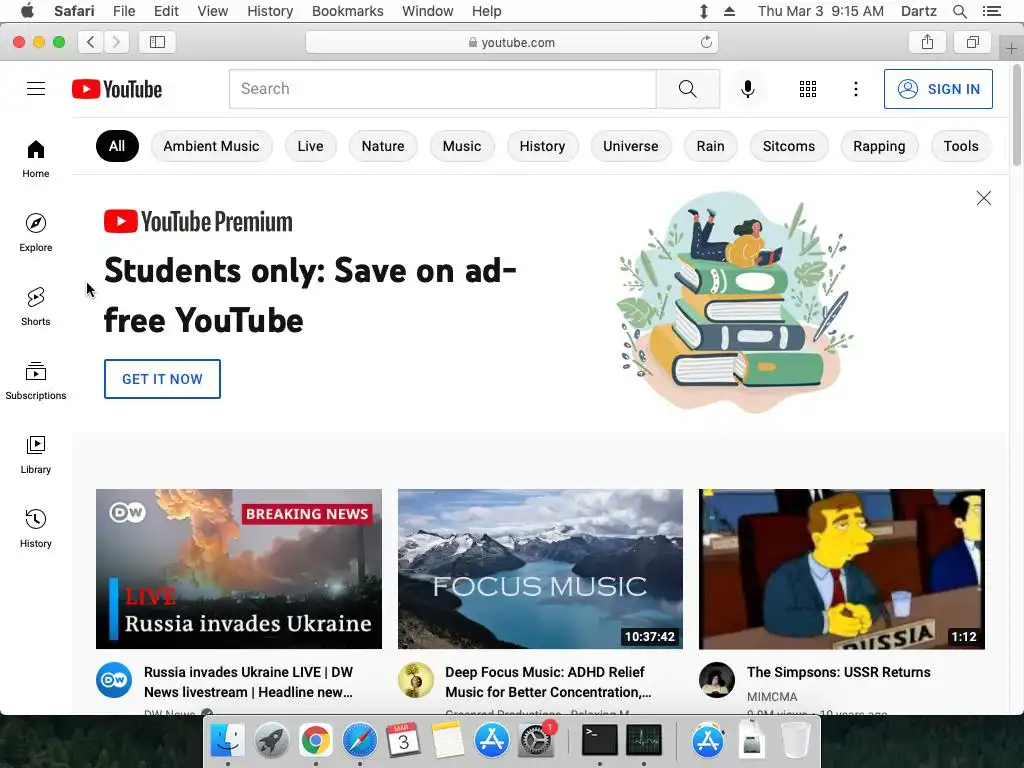Open the three-dot settings menu
The image size is (1024, 768).
pyautogui.click(x=856, y=89)
